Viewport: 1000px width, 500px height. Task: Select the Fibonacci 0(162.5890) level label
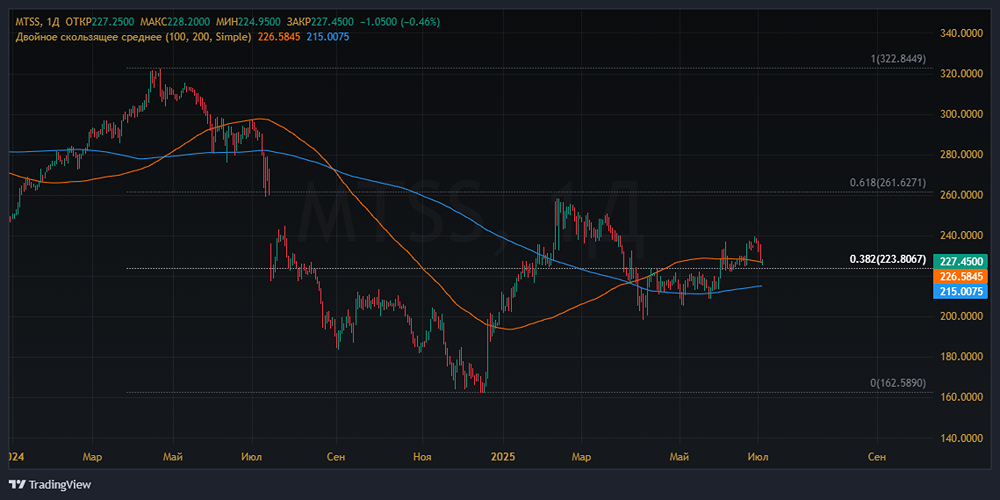coord(898,383)
